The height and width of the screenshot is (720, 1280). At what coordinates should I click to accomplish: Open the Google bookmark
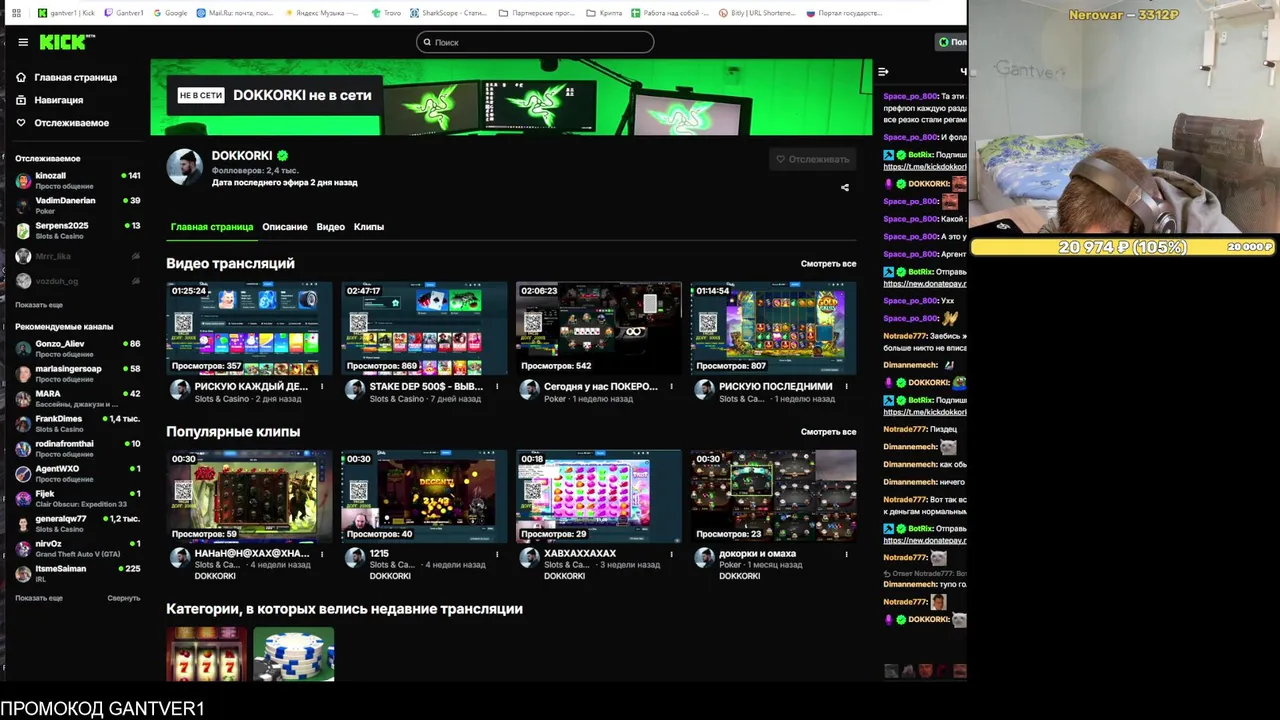170,13
